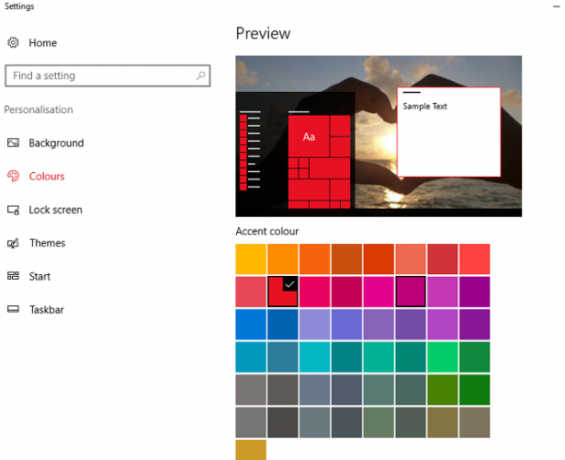Open the Background settings page
Screen dimensions: 565x460
[x=56, y=143]
